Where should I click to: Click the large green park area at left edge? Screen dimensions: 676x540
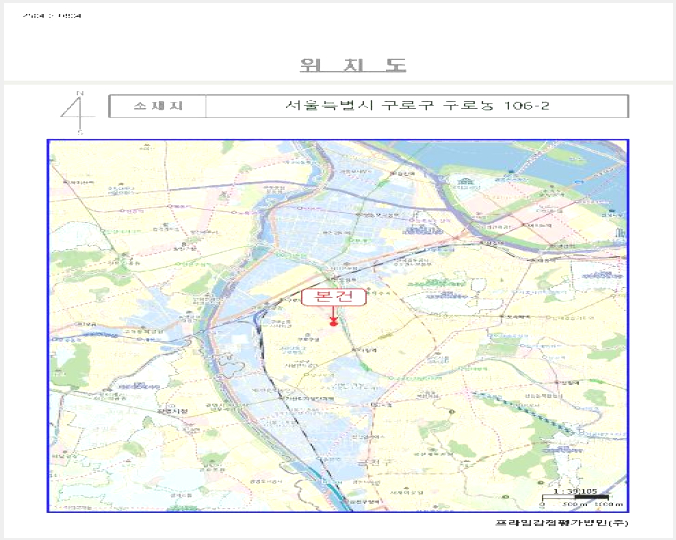[69, 364]
